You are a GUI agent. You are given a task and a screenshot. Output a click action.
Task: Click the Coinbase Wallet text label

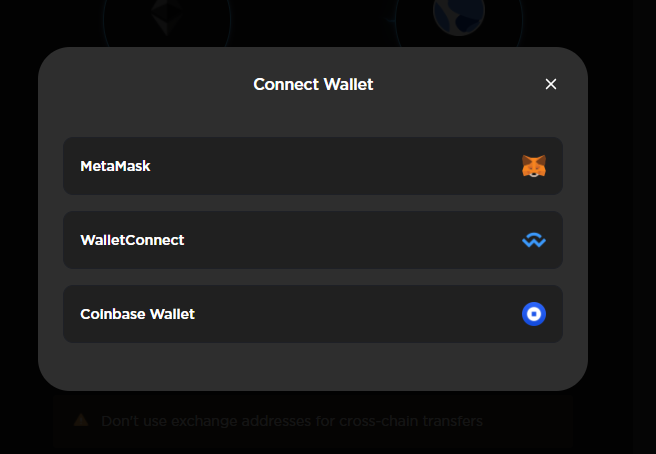137,314
